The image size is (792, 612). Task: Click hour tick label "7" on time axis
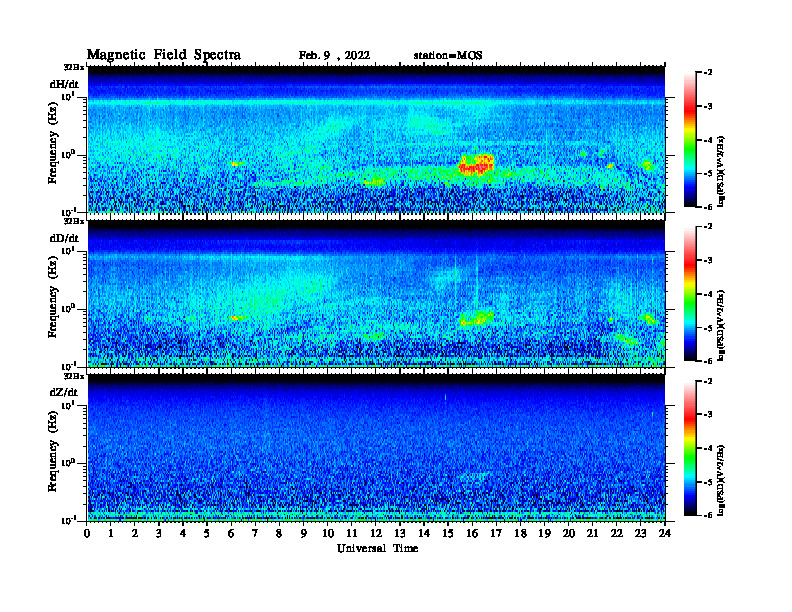(256, 534)
